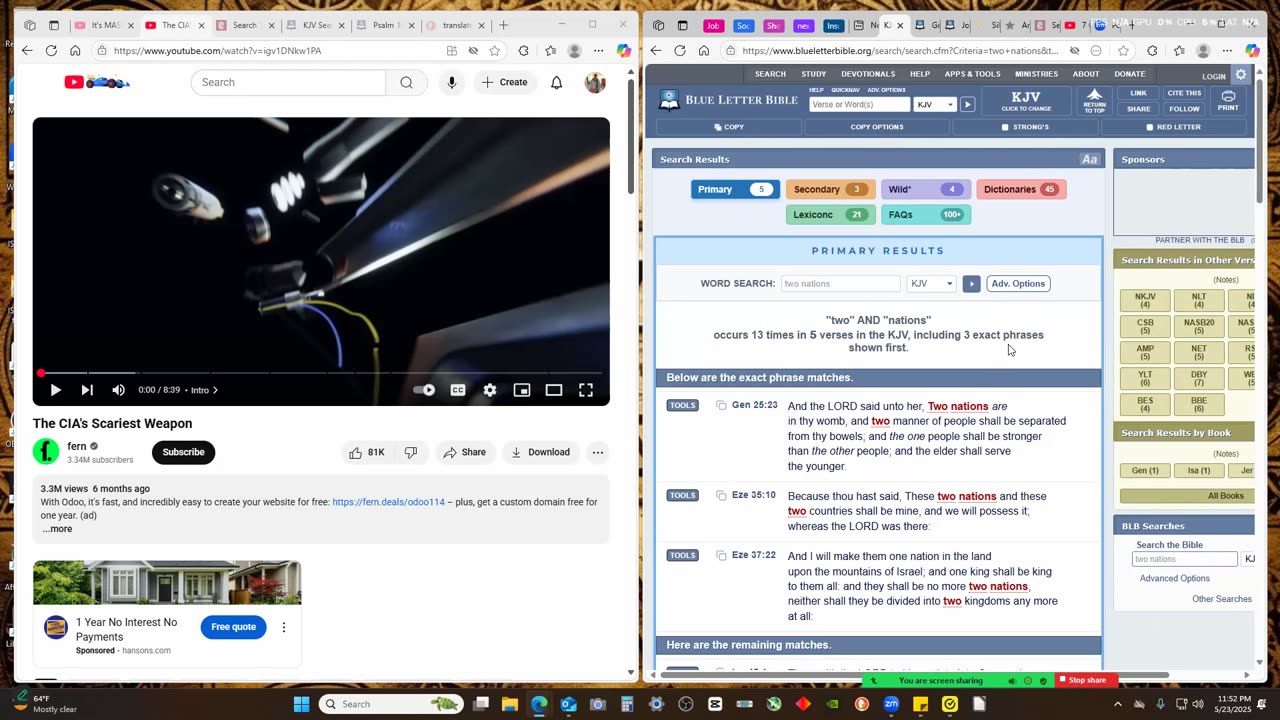Open Copy Options panel
Screen dimensions: 1280x720
(877, 127)
